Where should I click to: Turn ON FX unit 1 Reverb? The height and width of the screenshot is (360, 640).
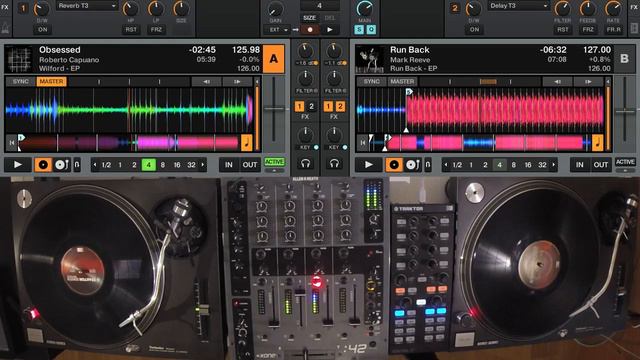coord(42,29)
